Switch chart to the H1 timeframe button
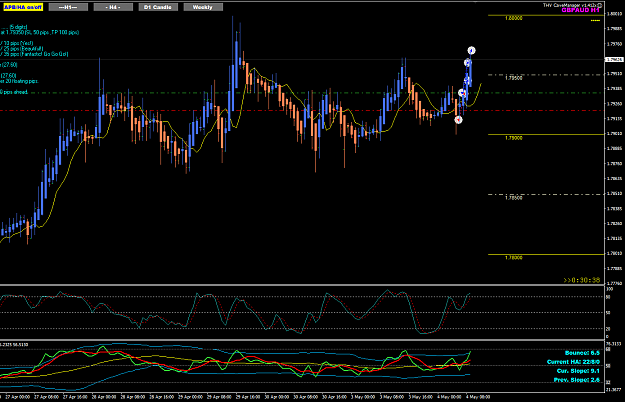625x402 pixels. point(68,7)
